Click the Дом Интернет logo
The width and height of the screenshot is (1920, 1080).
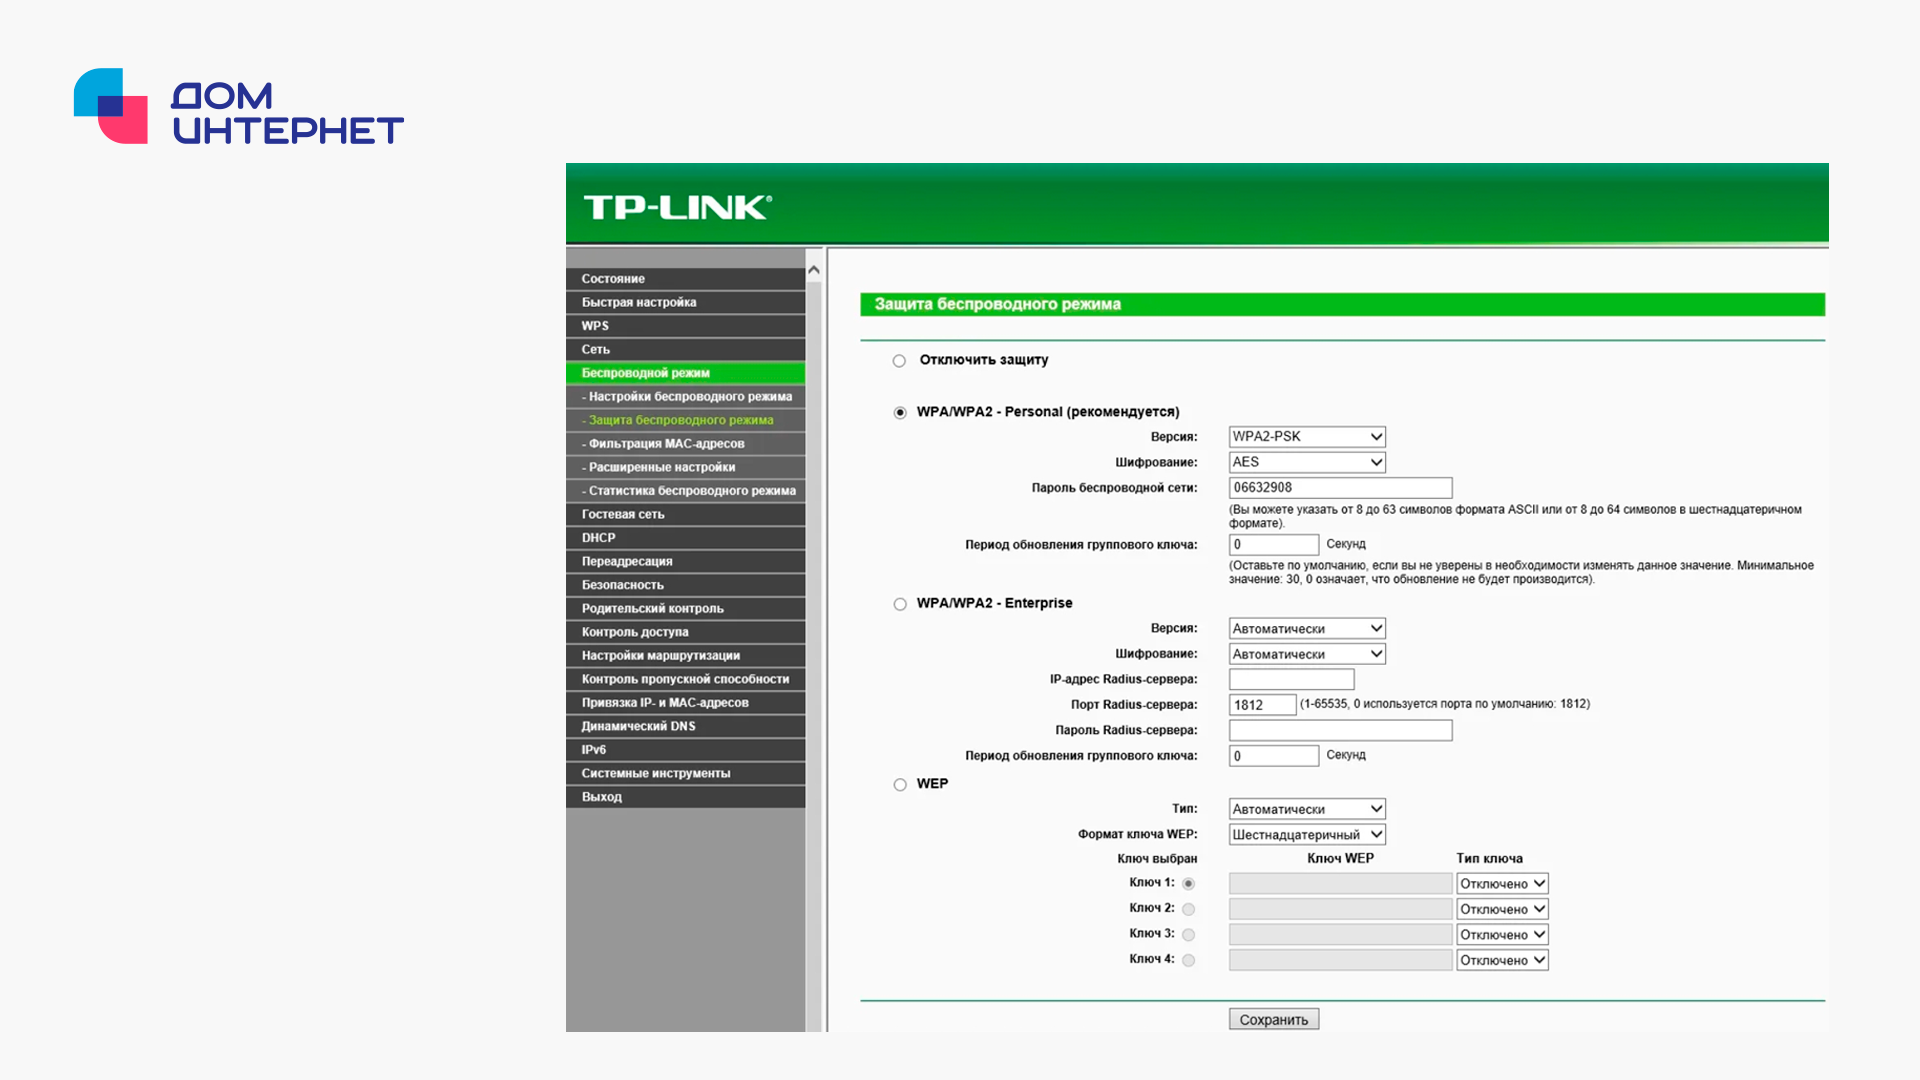(x=238, y=106)
